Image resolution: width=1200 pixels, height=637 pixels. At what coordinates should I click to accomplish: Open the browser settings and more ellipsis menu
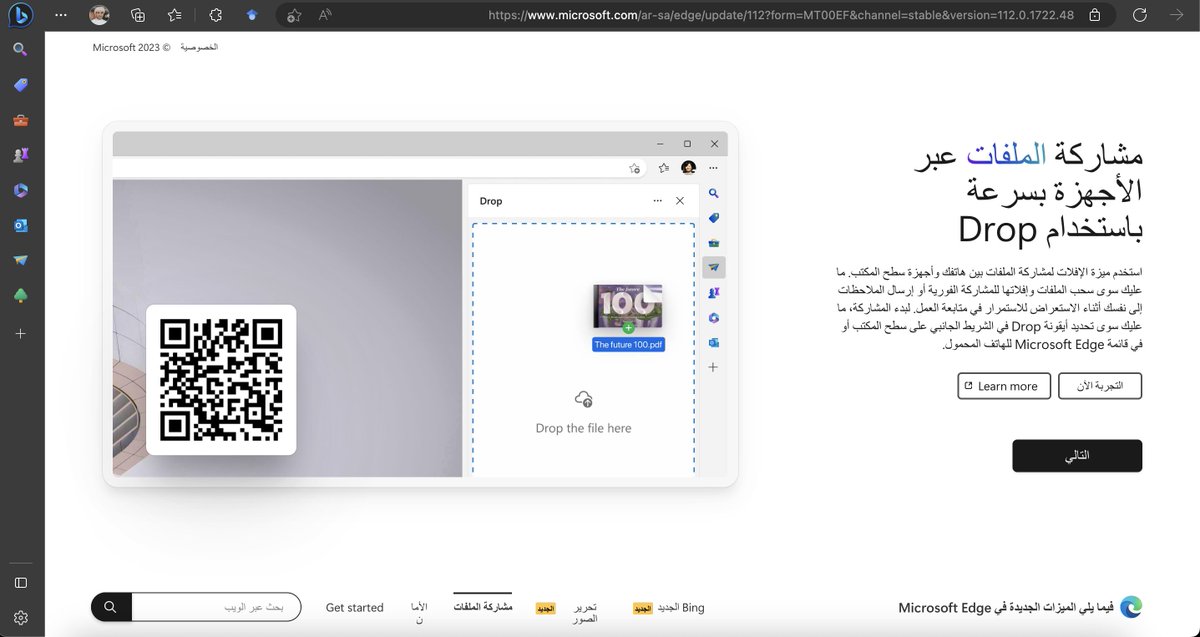(62, 15)
